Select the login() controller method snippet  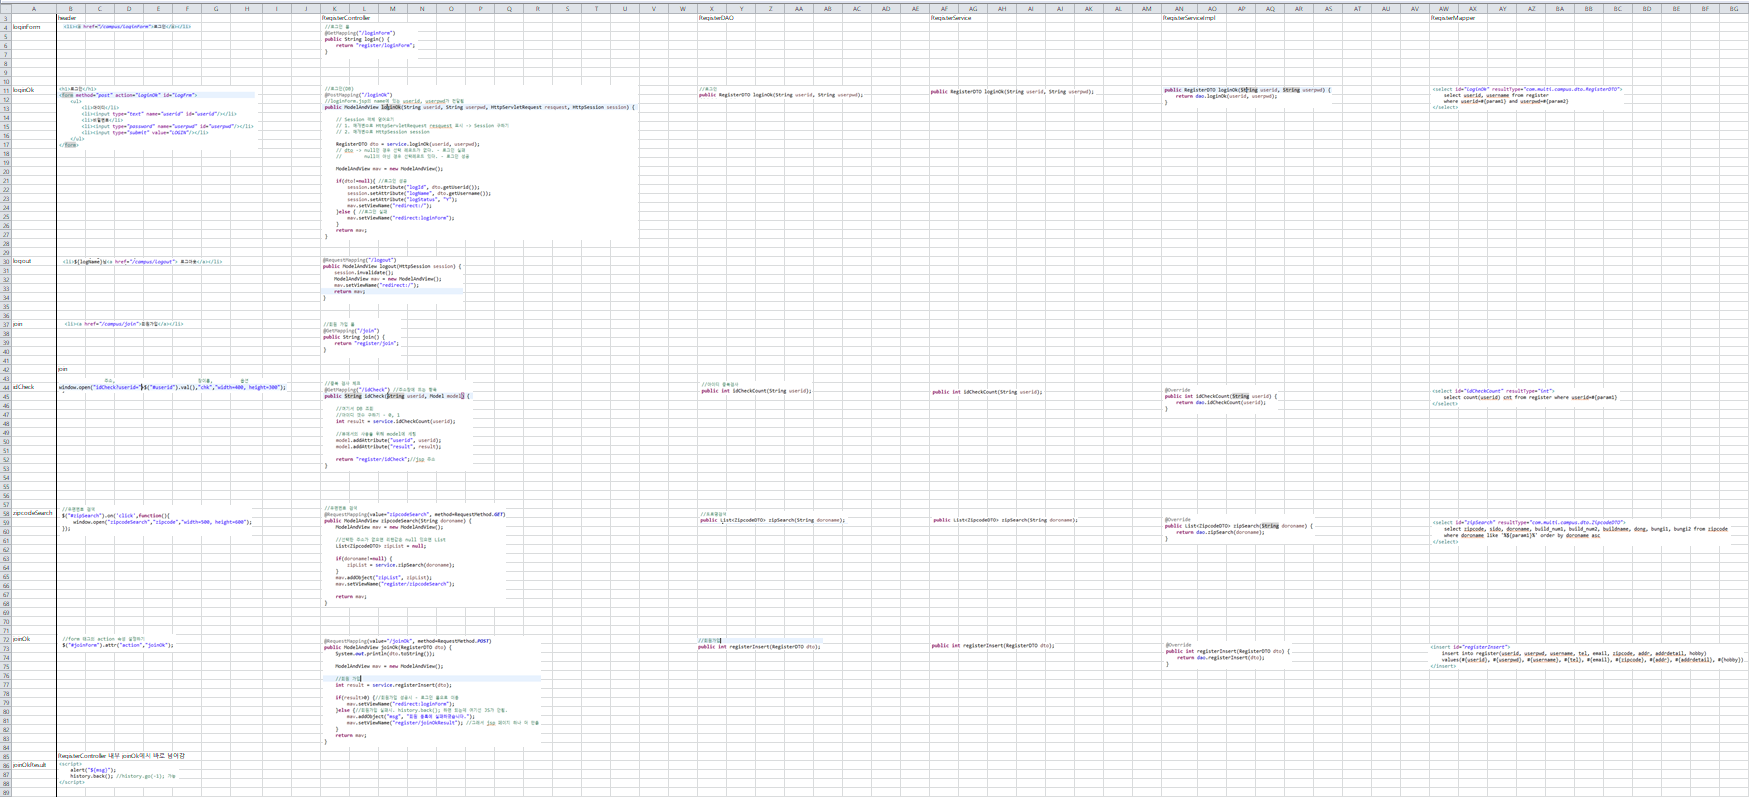point(370,40)
